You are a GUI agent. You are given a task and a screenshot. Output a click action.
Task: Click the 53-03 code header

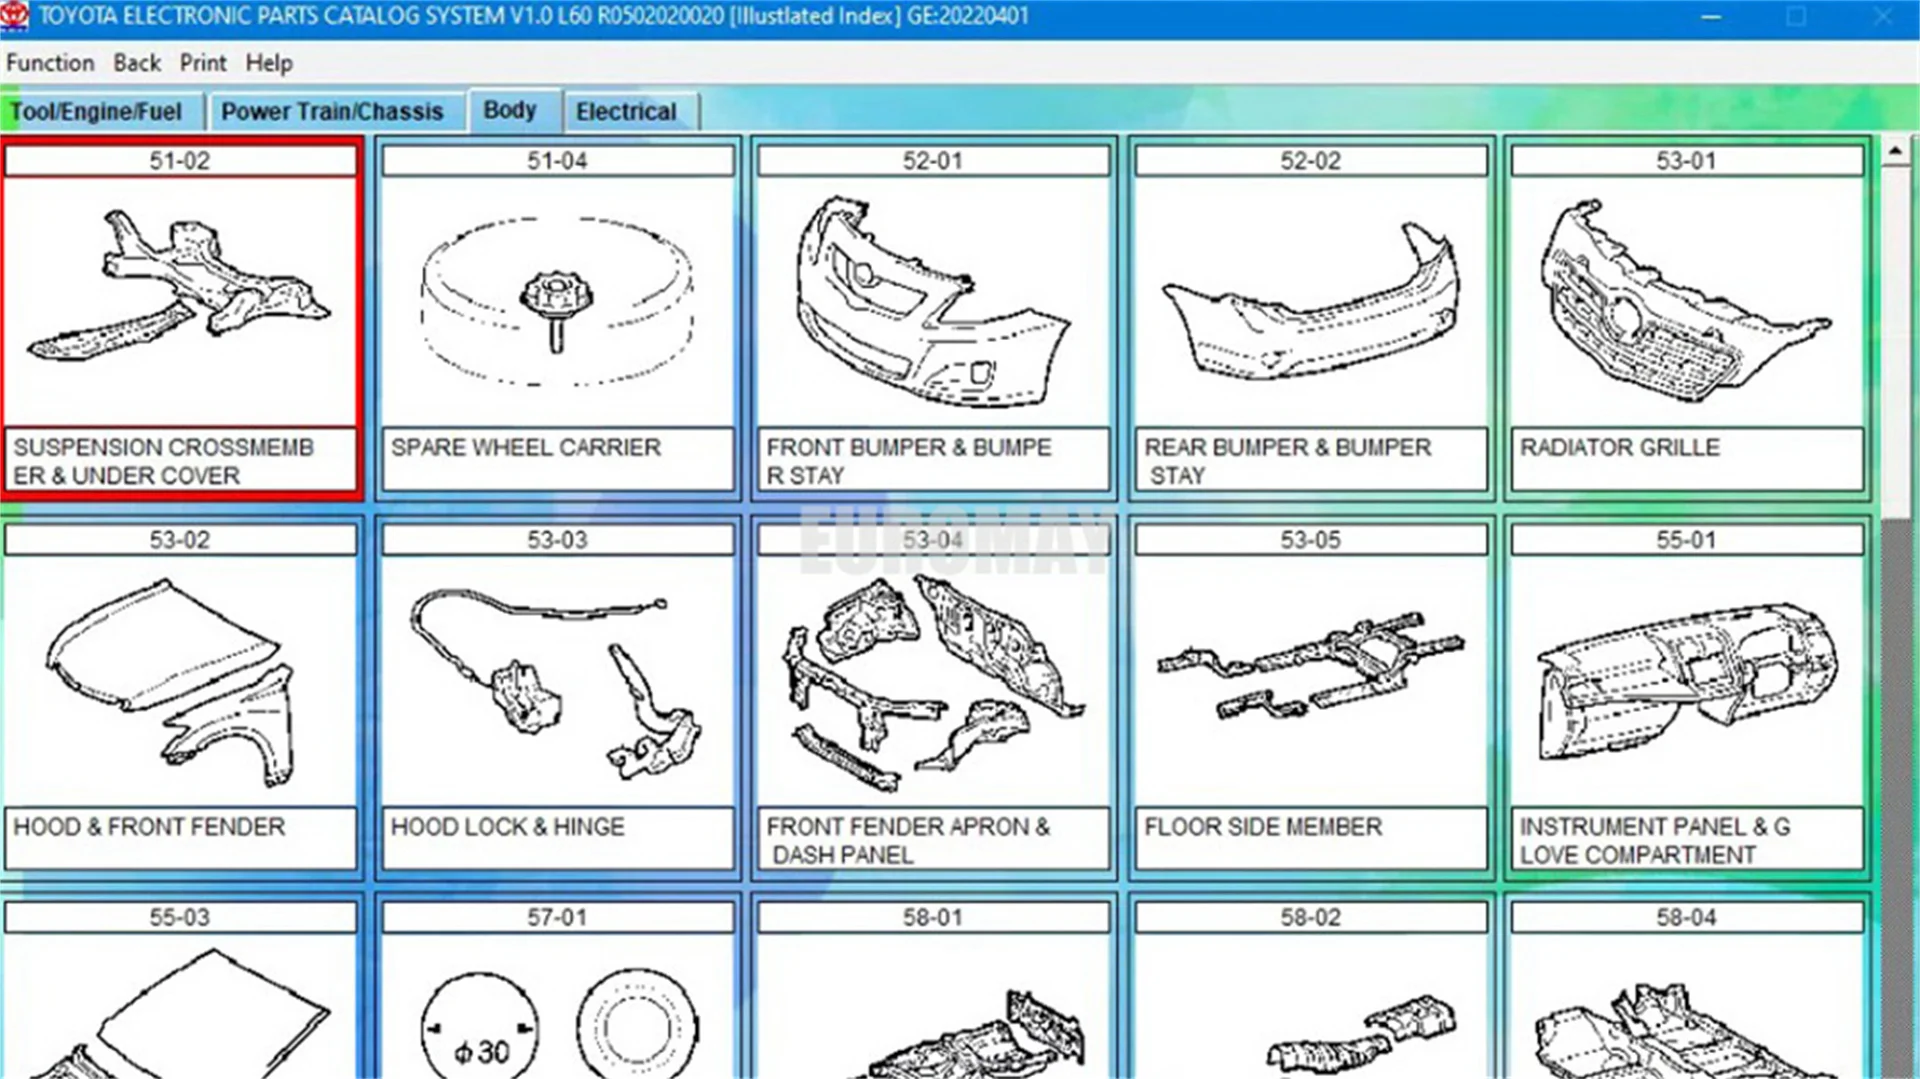point(558,540)
